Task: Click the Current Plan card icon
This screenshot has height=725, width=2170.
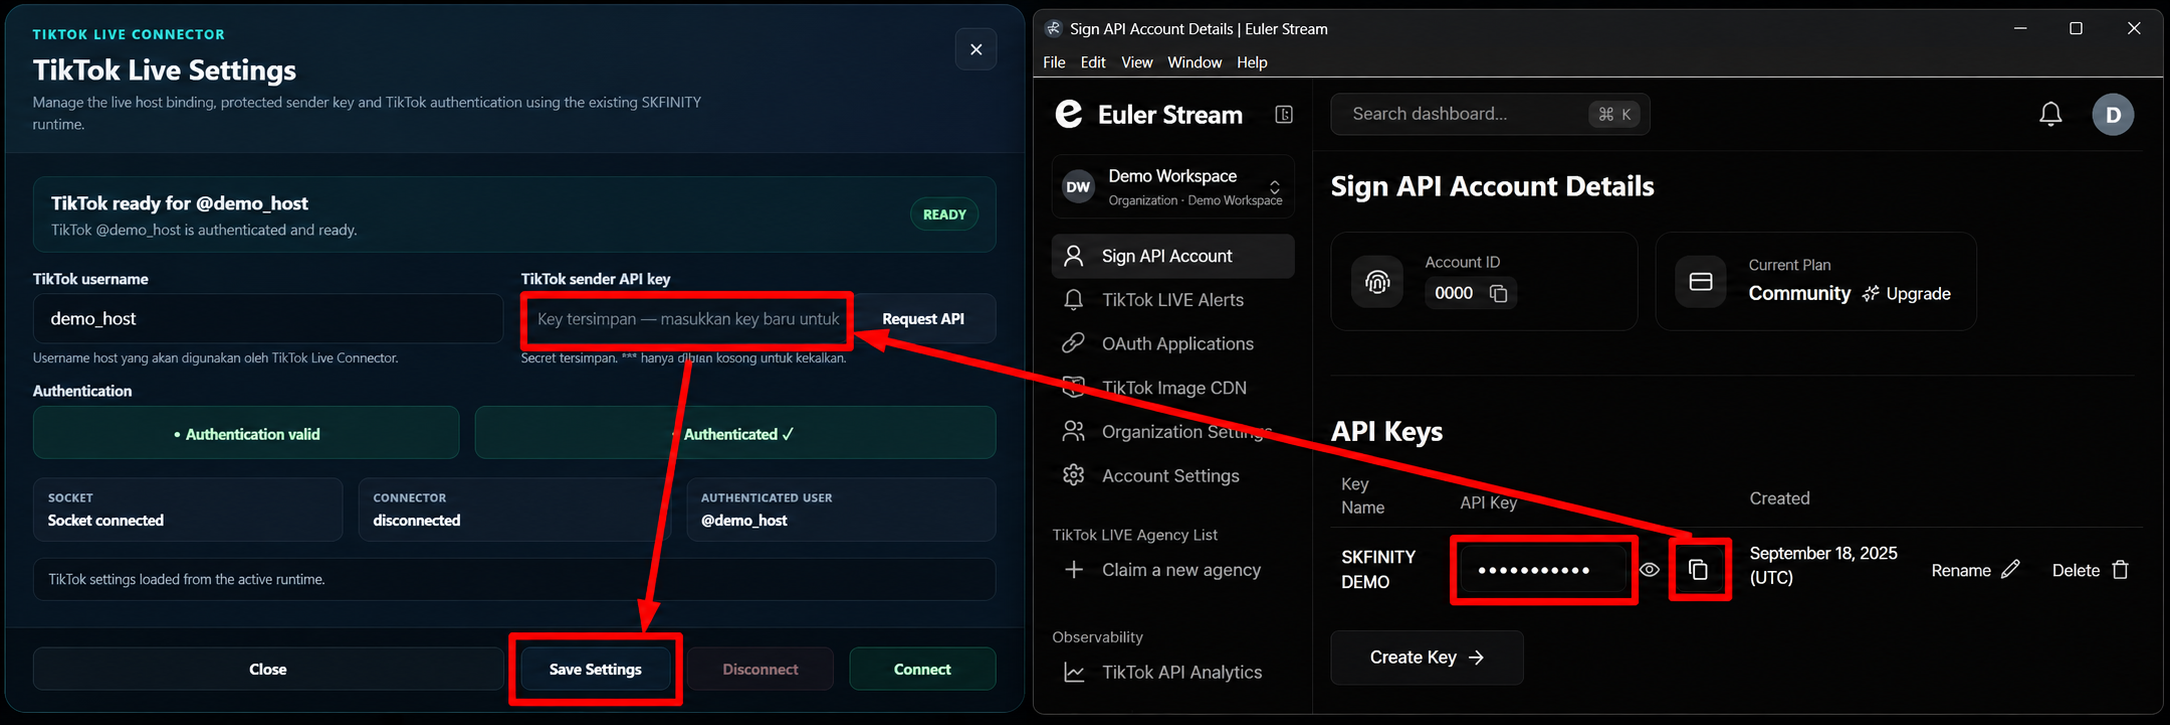Action: [1701, 282]
